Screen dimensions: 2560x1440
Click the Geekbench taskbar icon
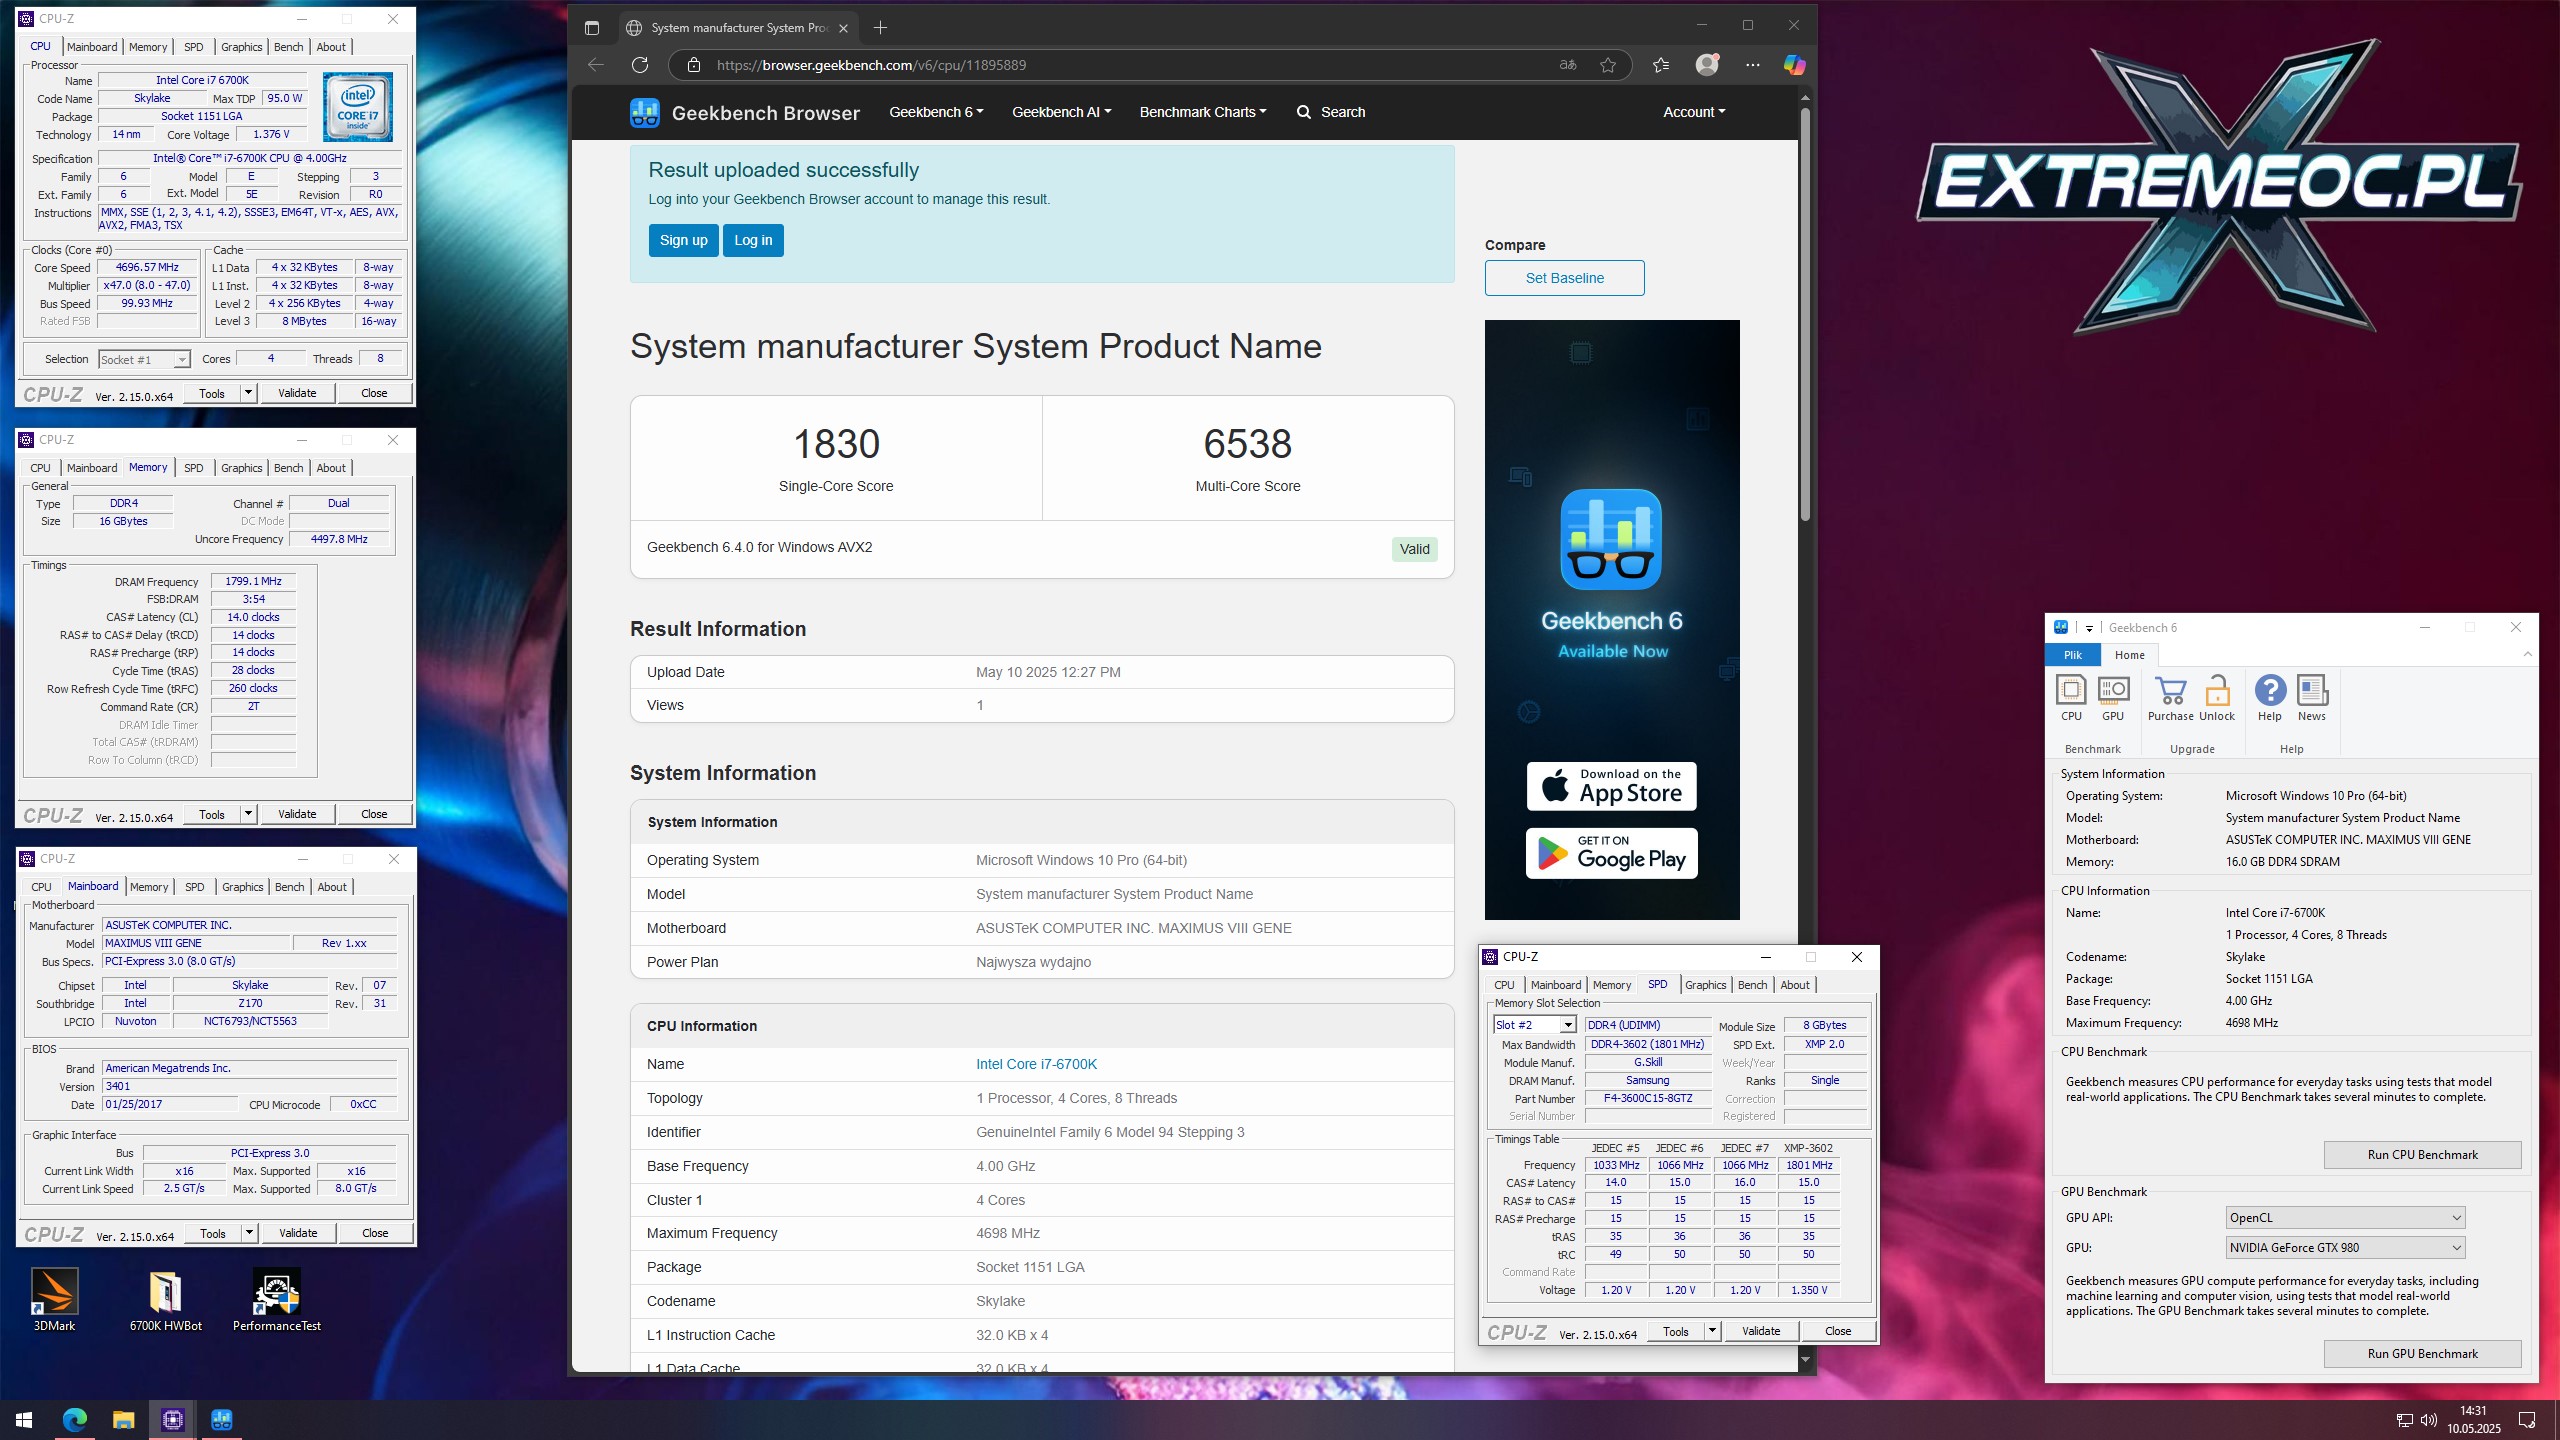point(221,1420)
